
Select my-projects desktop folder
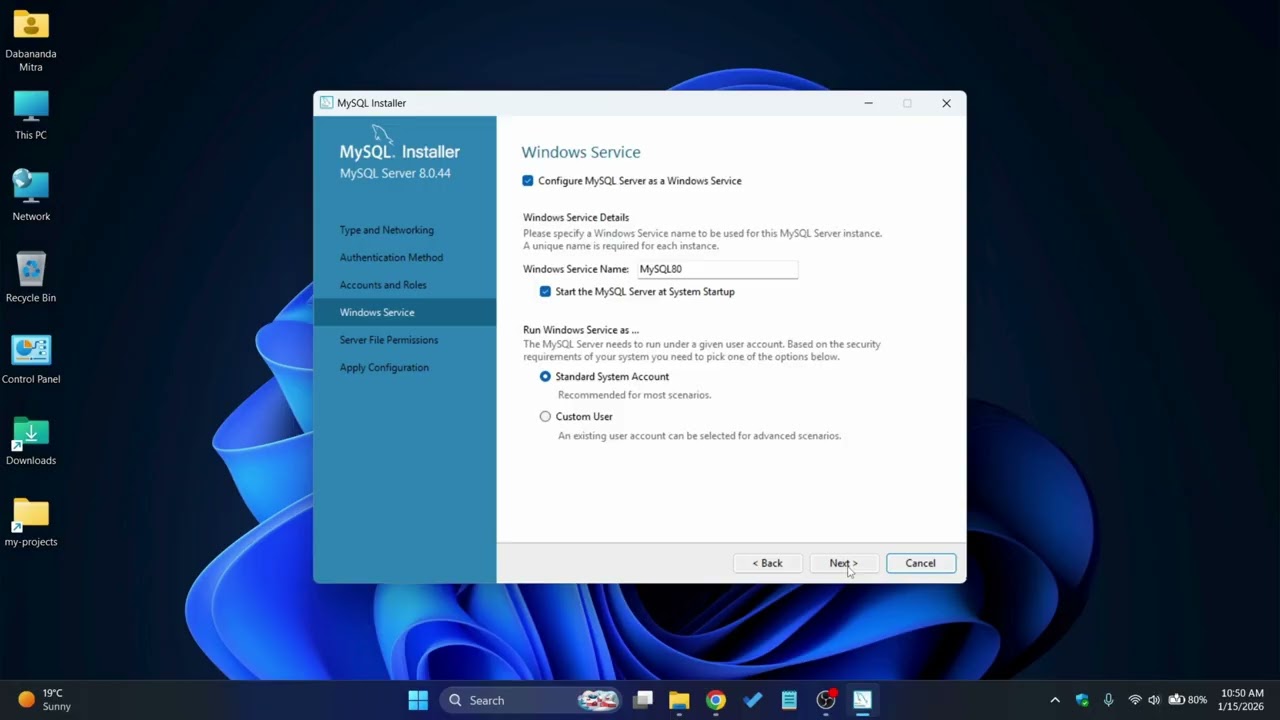pos(31,522)
